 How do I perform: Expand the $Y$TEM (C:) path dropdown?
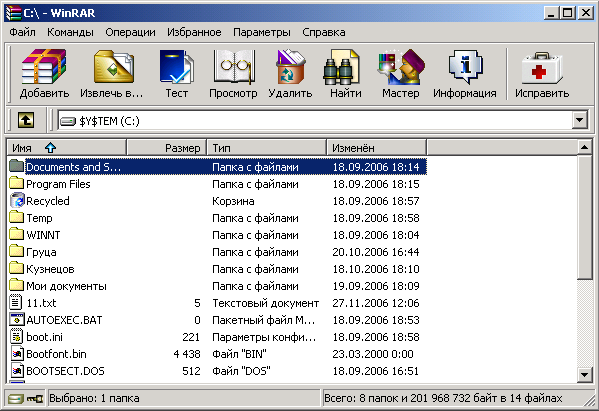580,121
